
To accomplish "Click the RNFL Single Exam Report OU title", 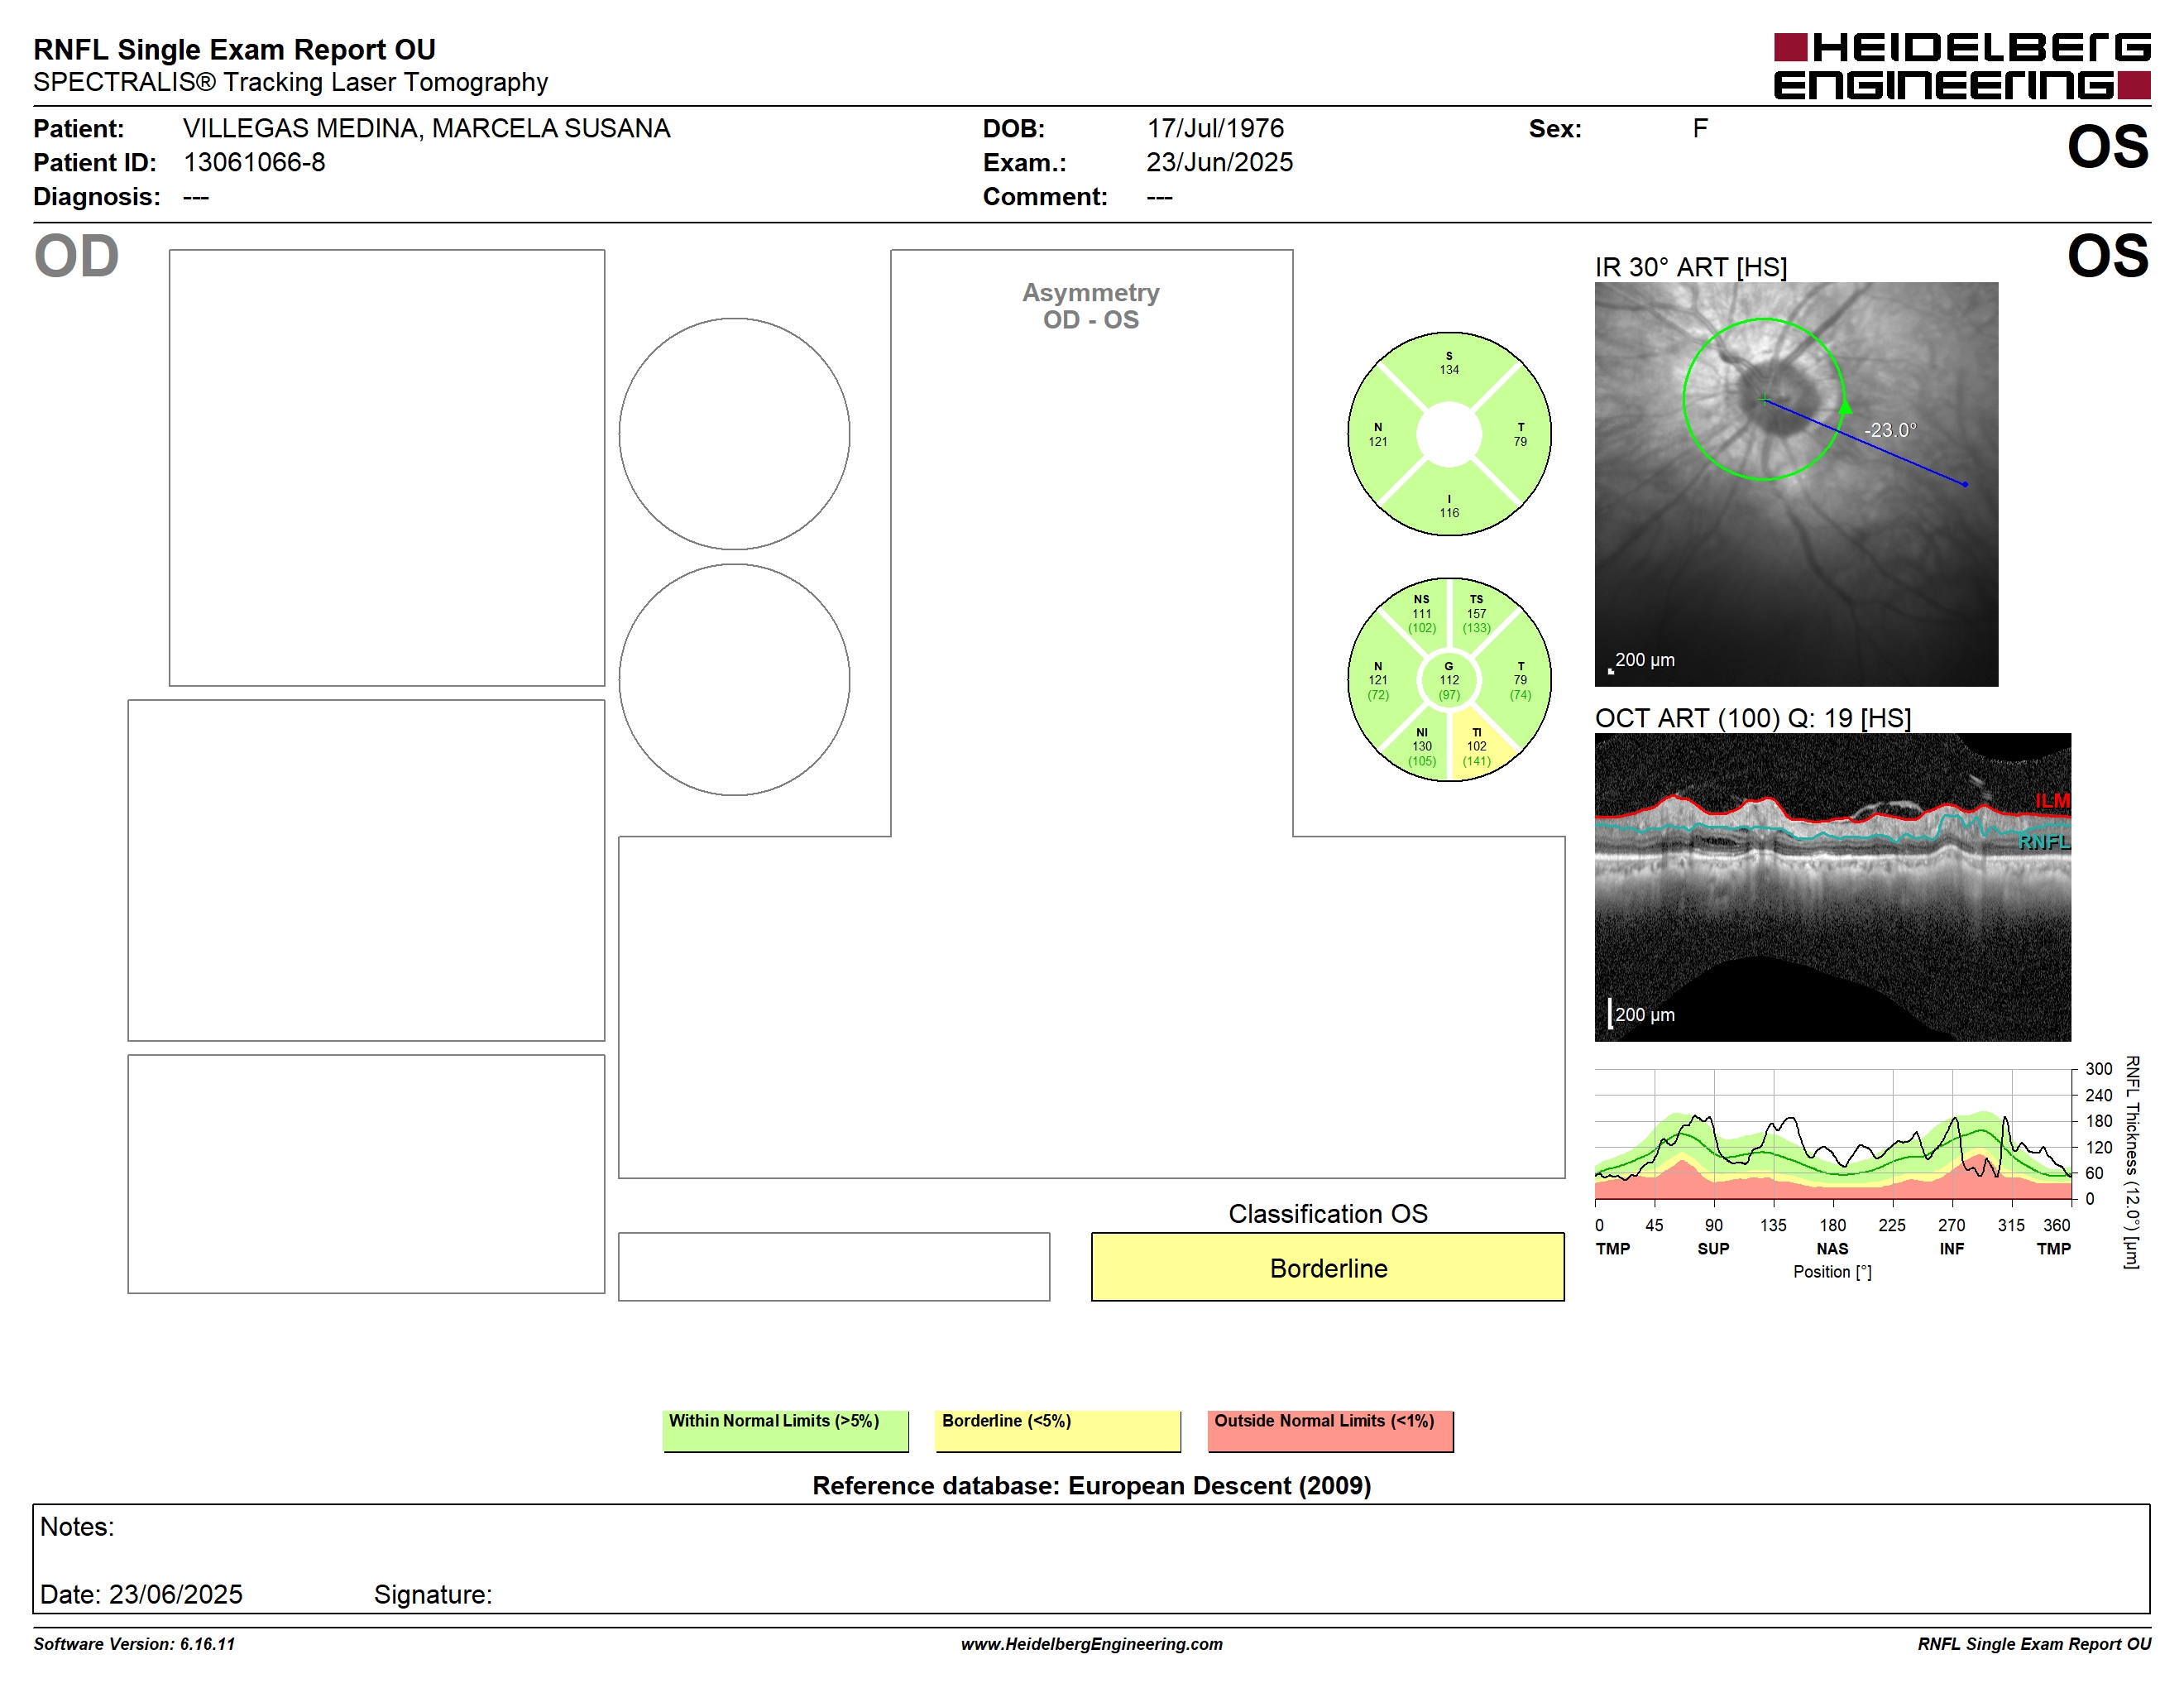I will click(x=234, y=49).
